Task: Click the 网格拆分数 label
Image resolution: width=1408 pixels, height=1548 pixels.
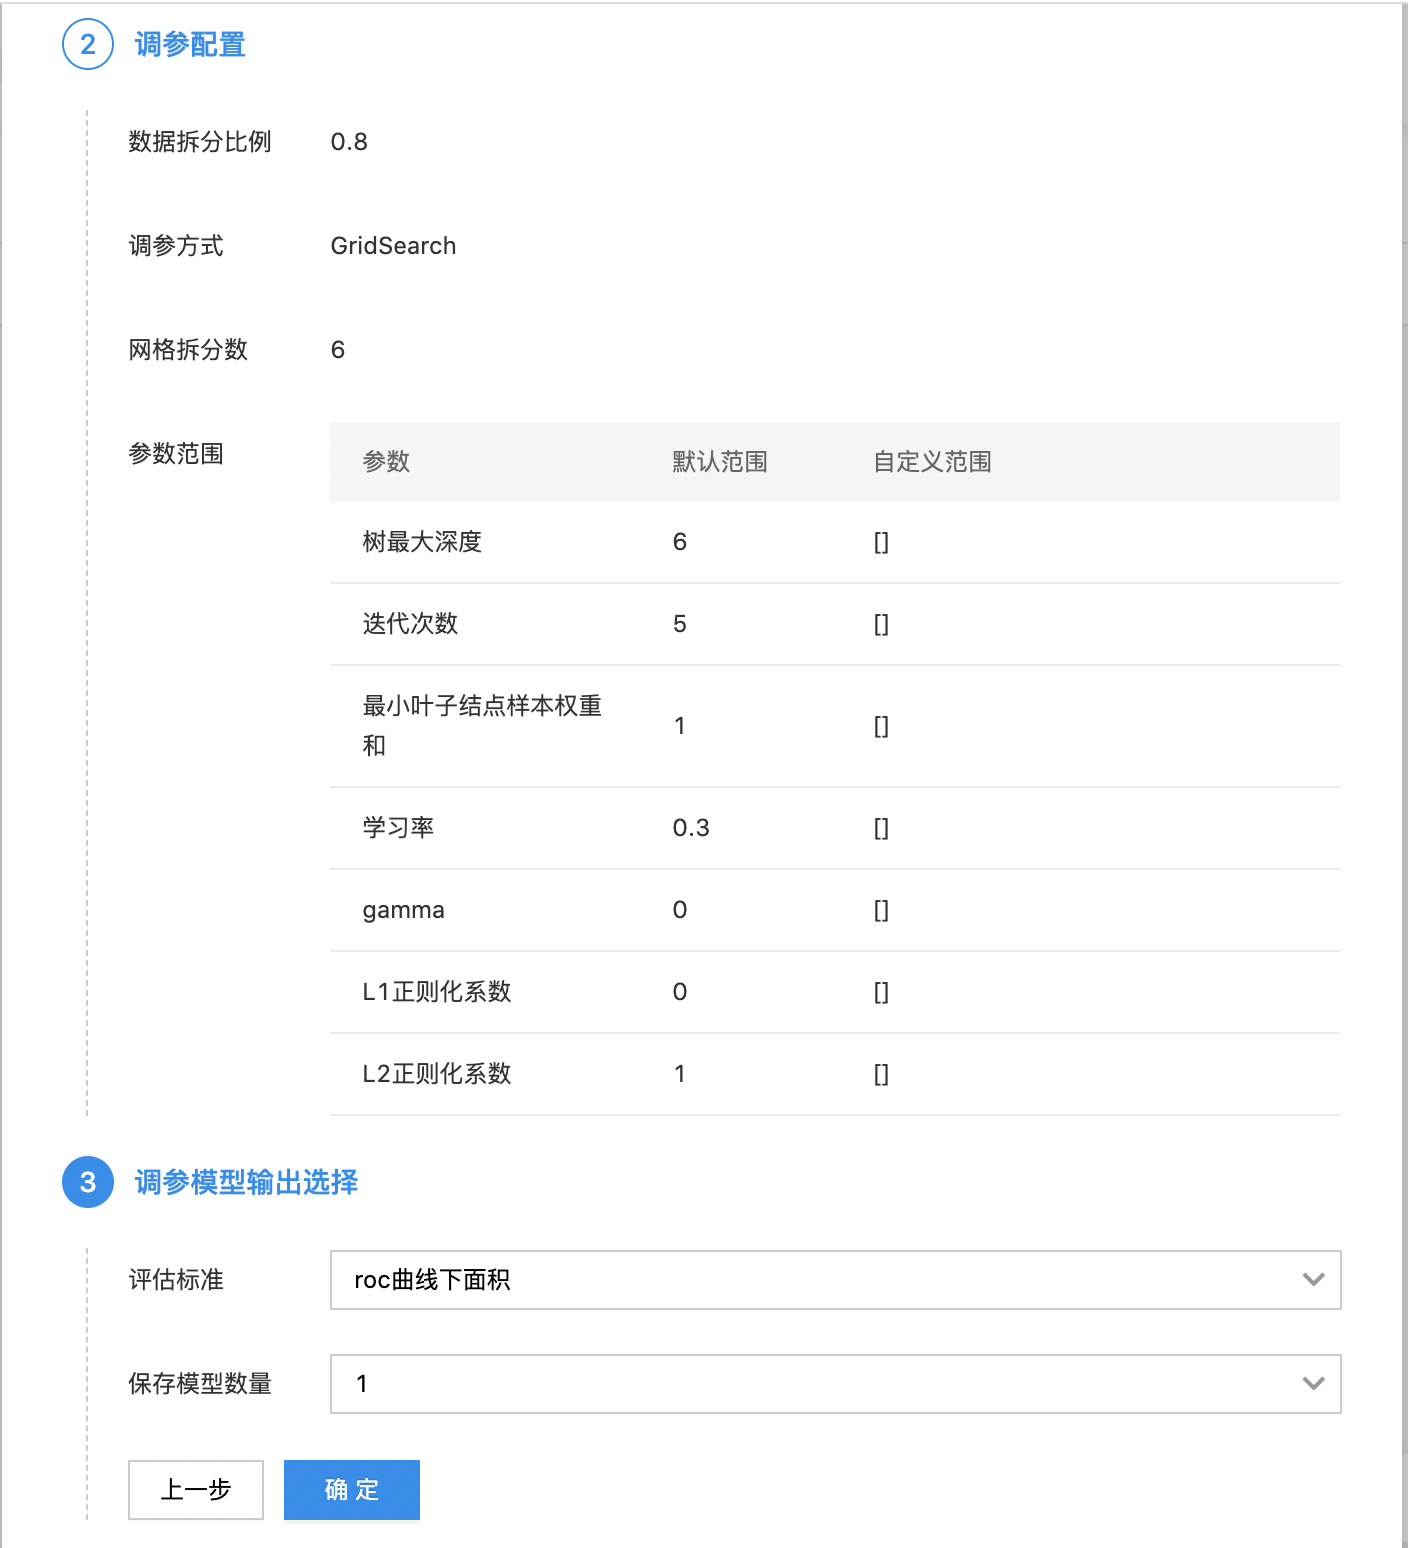Action: [x=188, y=350]
